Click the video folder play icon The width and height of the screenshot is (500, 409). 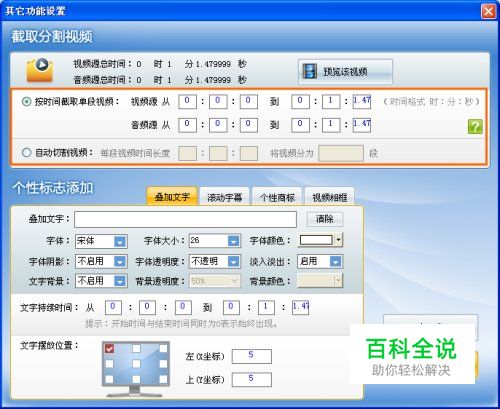(x=40, y=70)
